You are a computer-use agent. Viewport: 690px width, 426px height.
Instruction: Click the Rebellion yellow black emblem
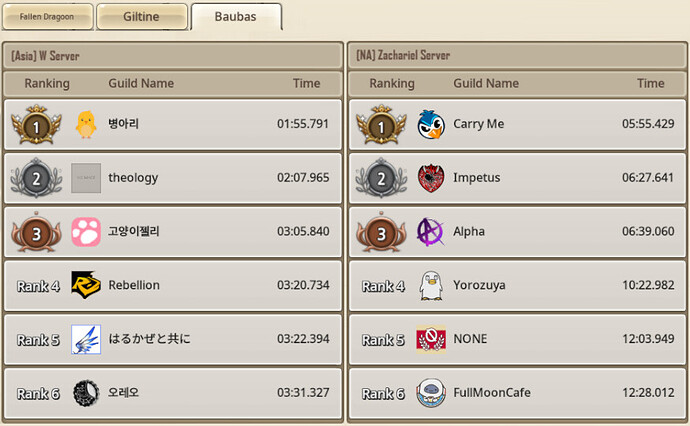(86, 285)
